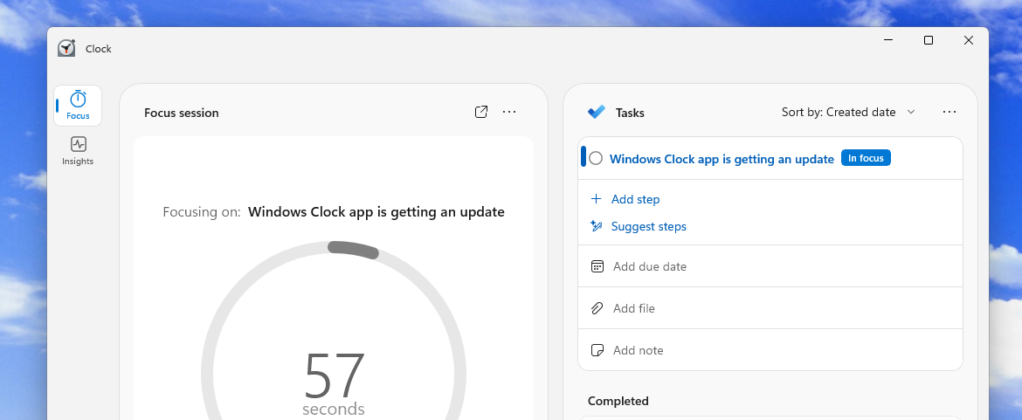Click the Tasks heading

[x=630, y=113]
